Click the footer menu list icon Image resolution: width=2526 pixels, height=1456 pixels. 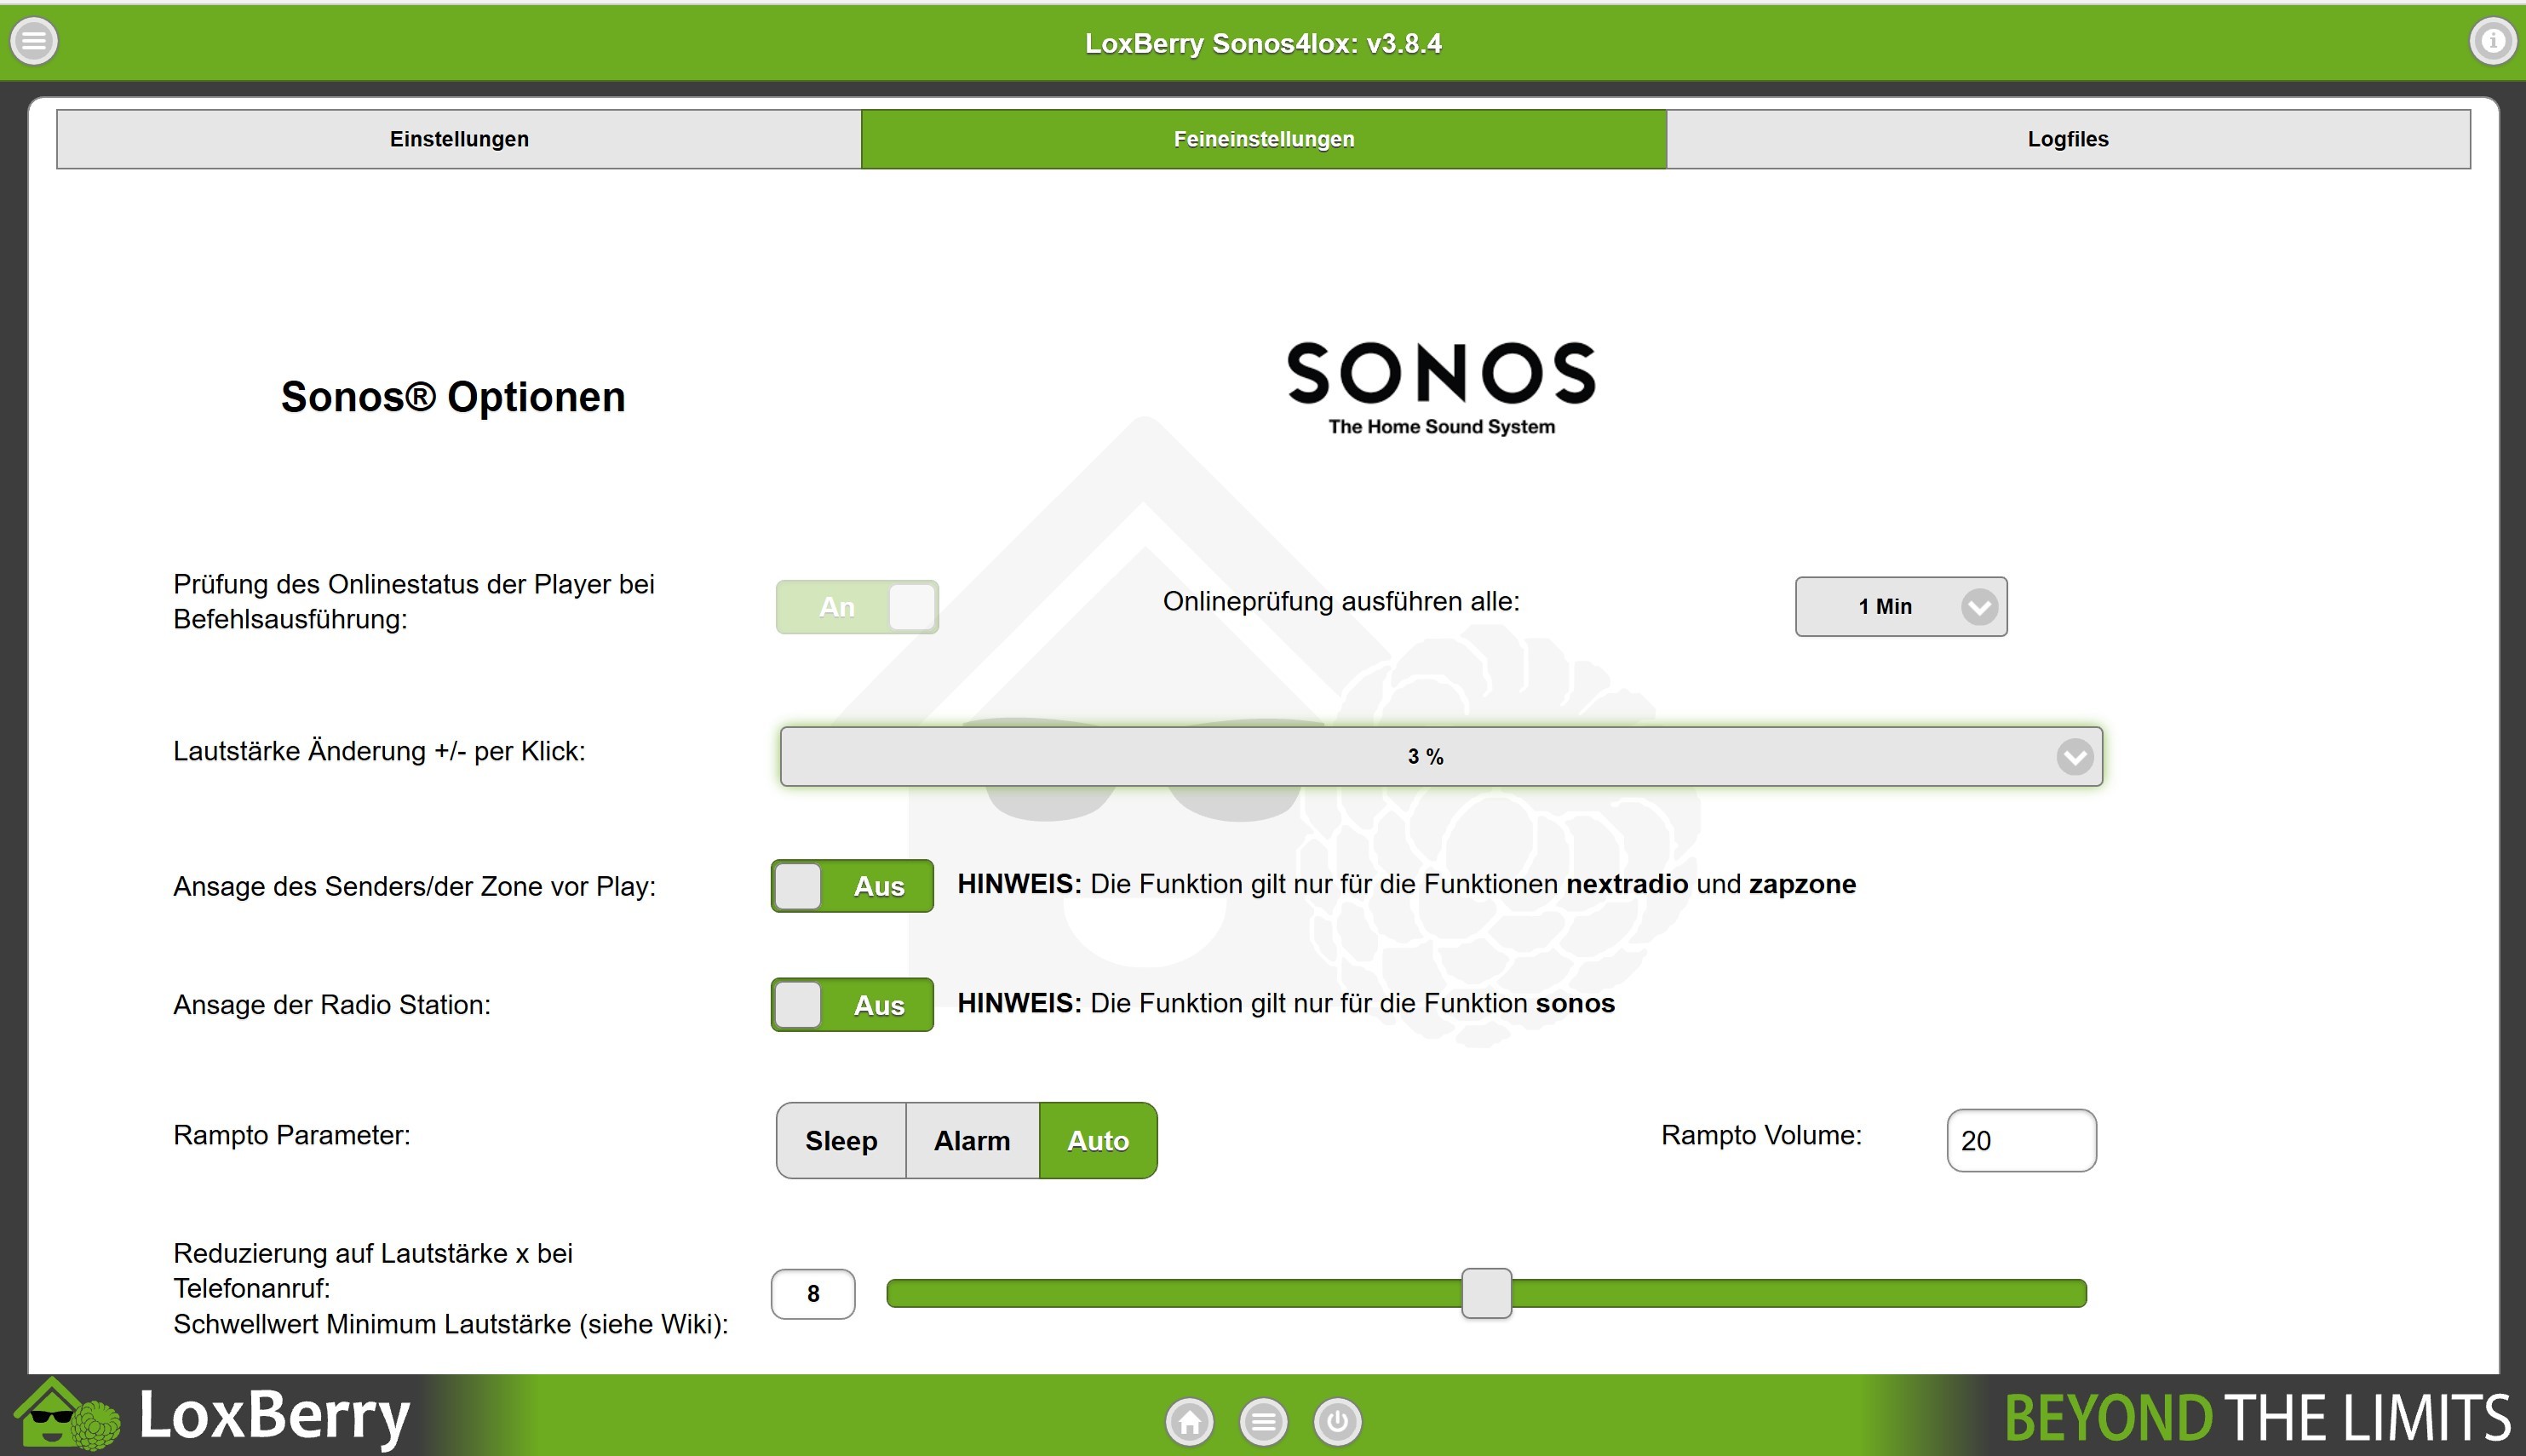pos(1263,1421)
